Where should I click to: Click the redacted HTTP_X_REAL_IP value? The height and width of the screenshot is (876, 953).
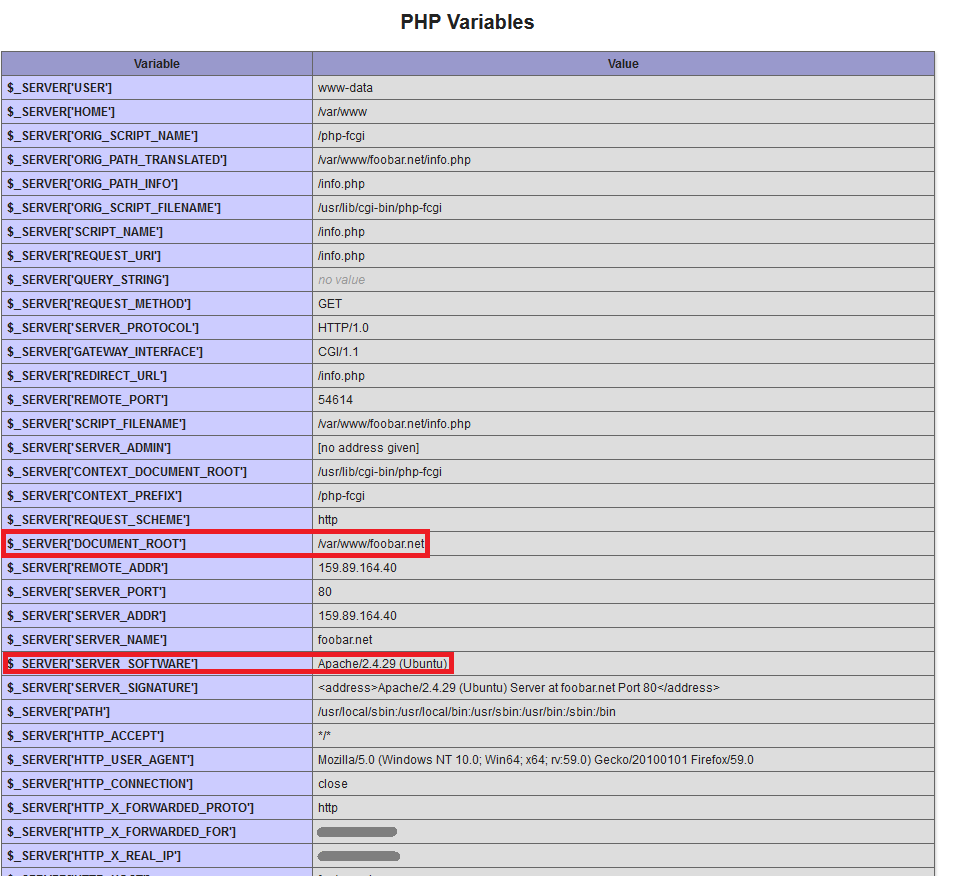(x=358, y=856)
